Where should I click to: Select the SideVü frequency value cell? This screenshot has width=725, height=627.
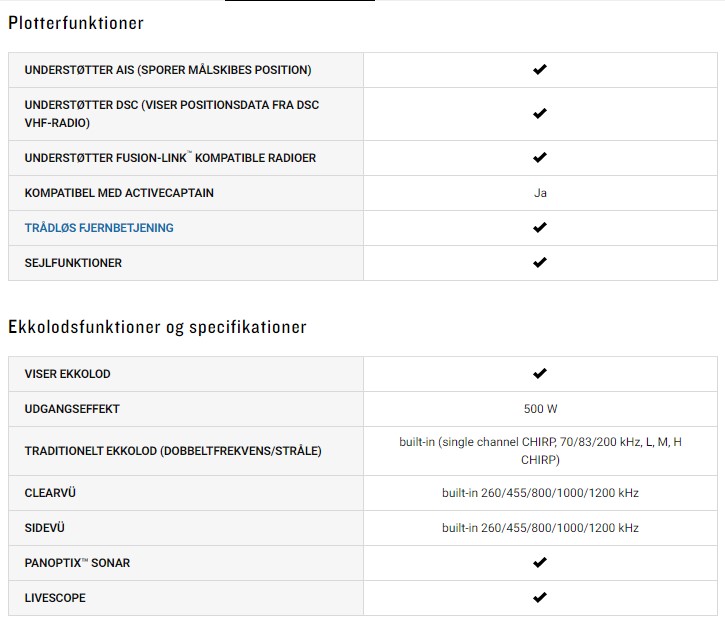click(540, 528)
